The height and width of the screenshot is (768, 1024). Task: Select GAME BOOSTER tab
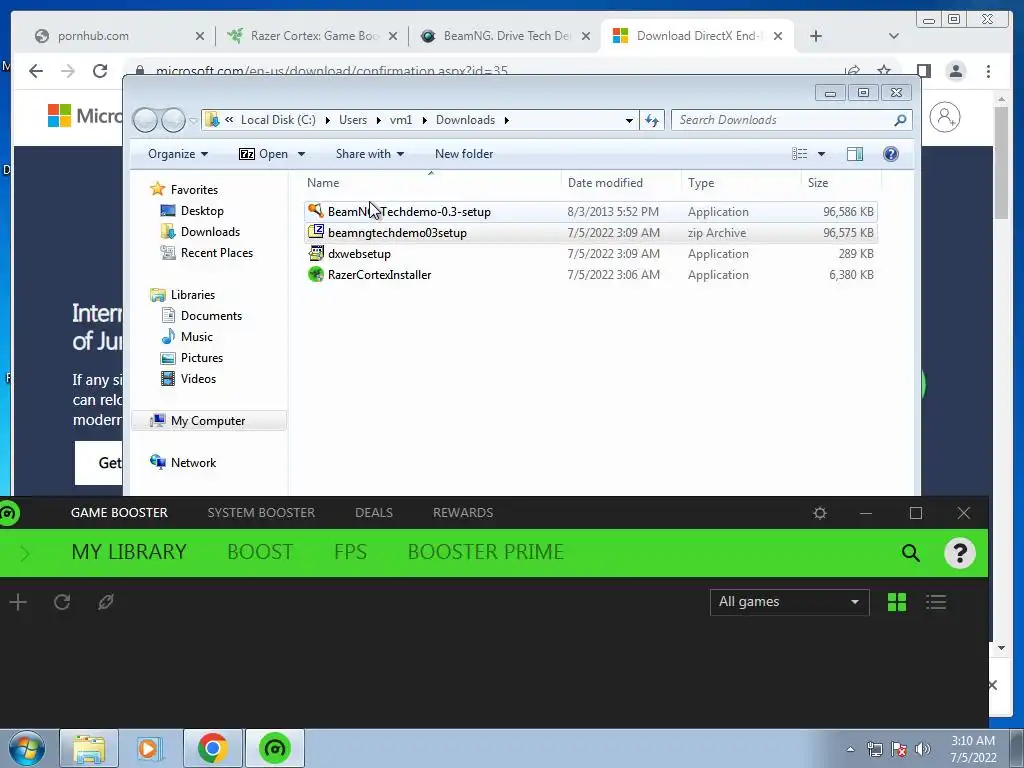(119, 513)
